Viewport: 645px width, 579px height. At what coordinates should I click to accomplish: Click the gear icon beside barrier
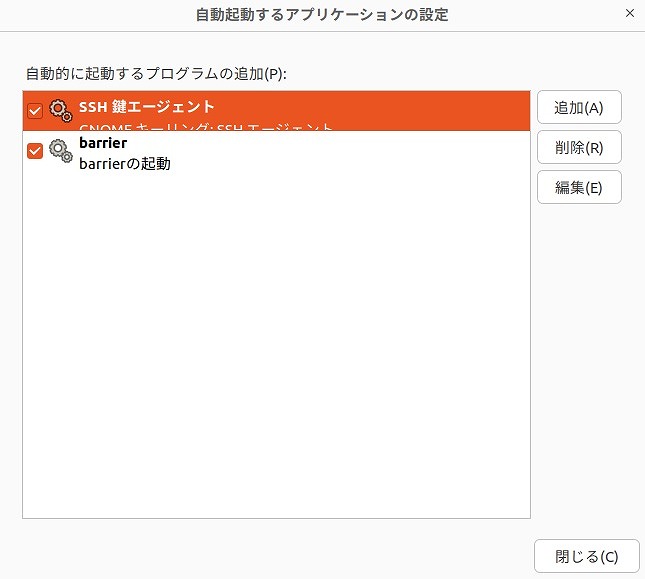(61, 151)
